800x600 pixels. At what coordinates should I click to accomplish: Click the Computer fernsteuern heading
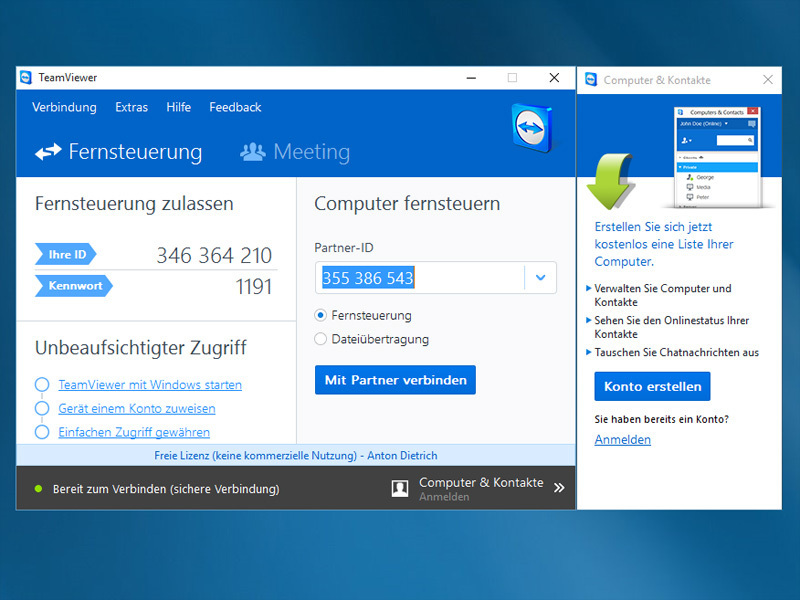[407, 204]
